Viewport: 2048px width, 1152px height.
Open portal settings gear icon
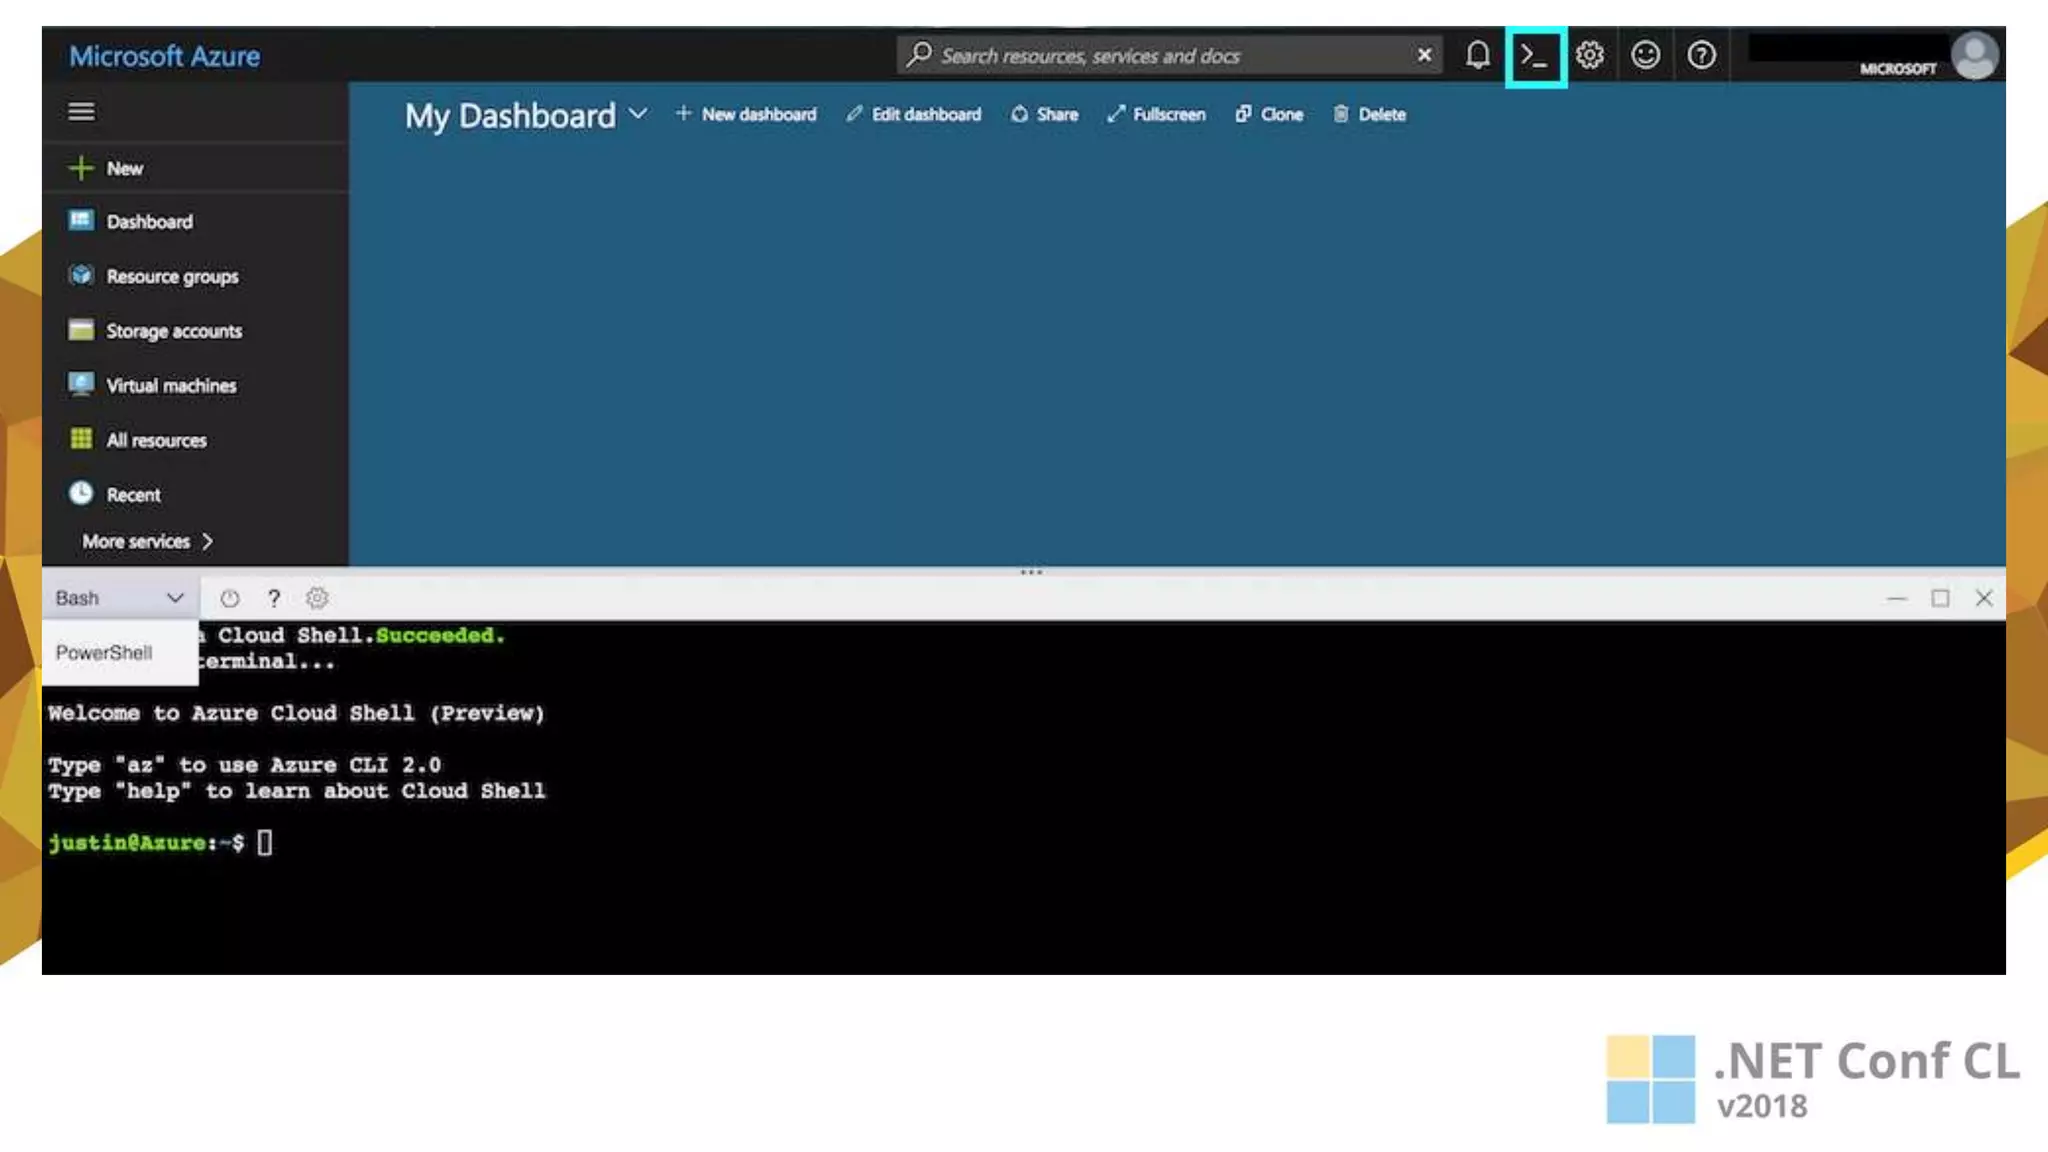(1590, 55)
